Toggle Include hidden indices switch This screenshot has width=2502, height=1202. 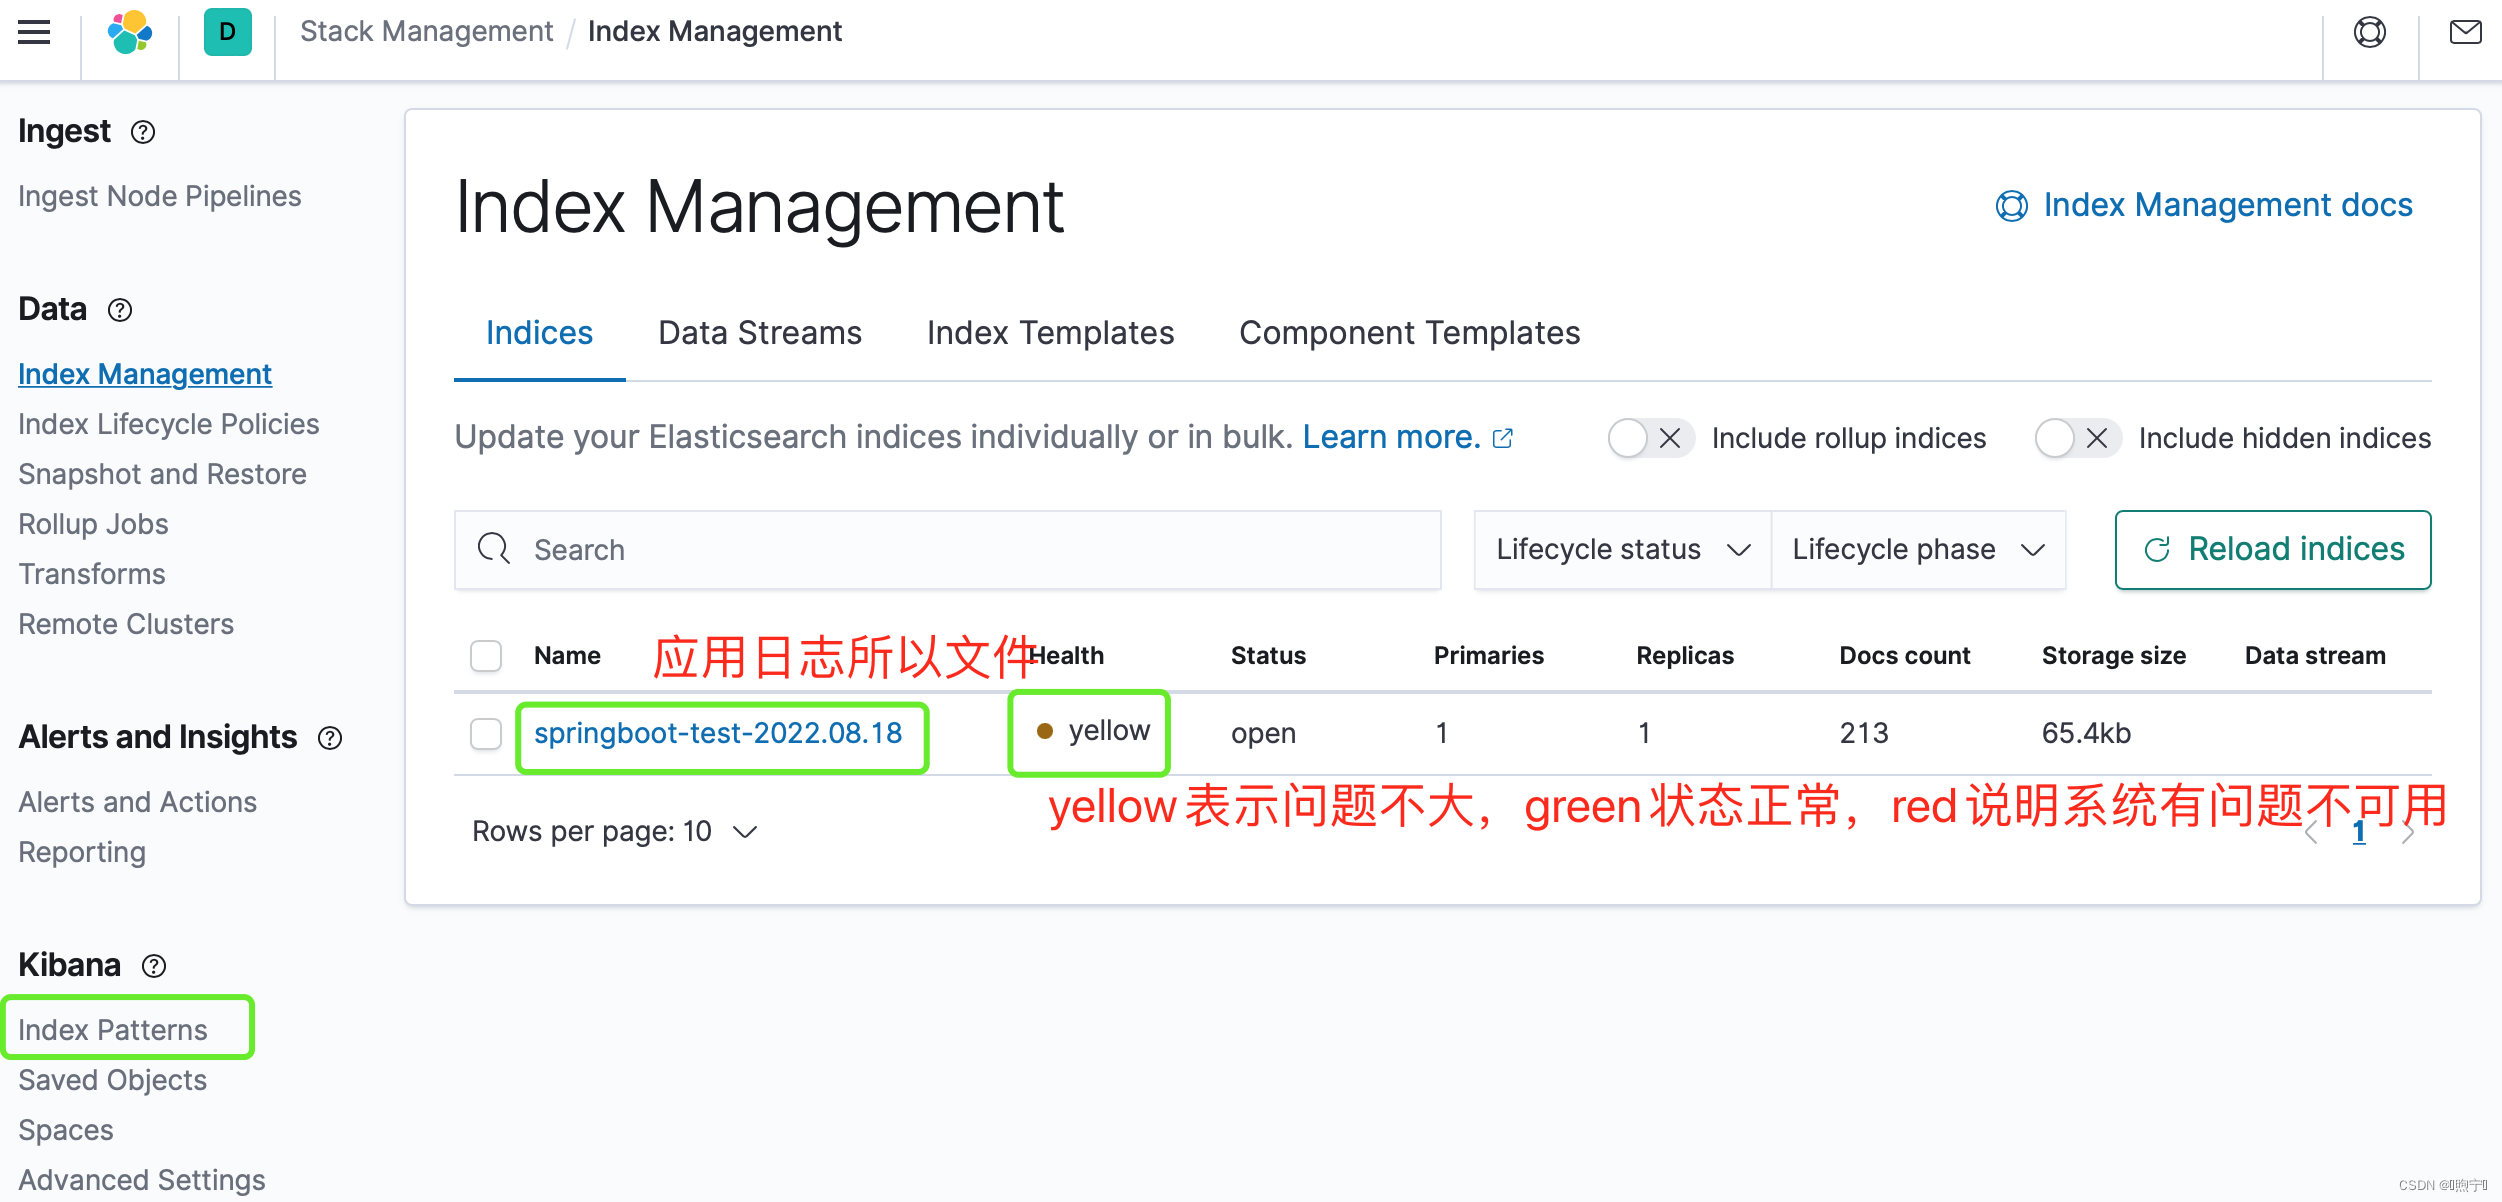(x=2077, y=438)
